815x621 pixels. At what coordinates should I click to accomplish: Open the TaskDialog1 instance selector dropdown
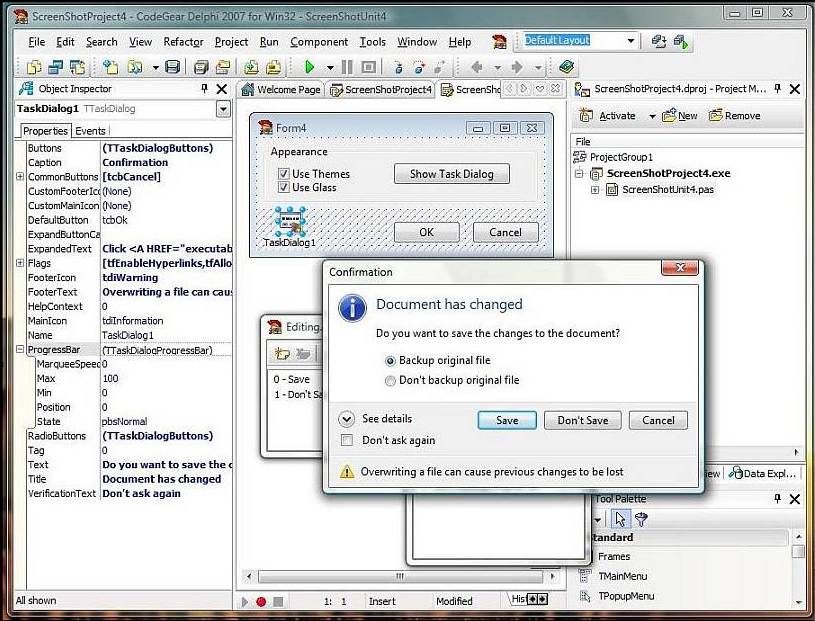(x=223, y=109)
